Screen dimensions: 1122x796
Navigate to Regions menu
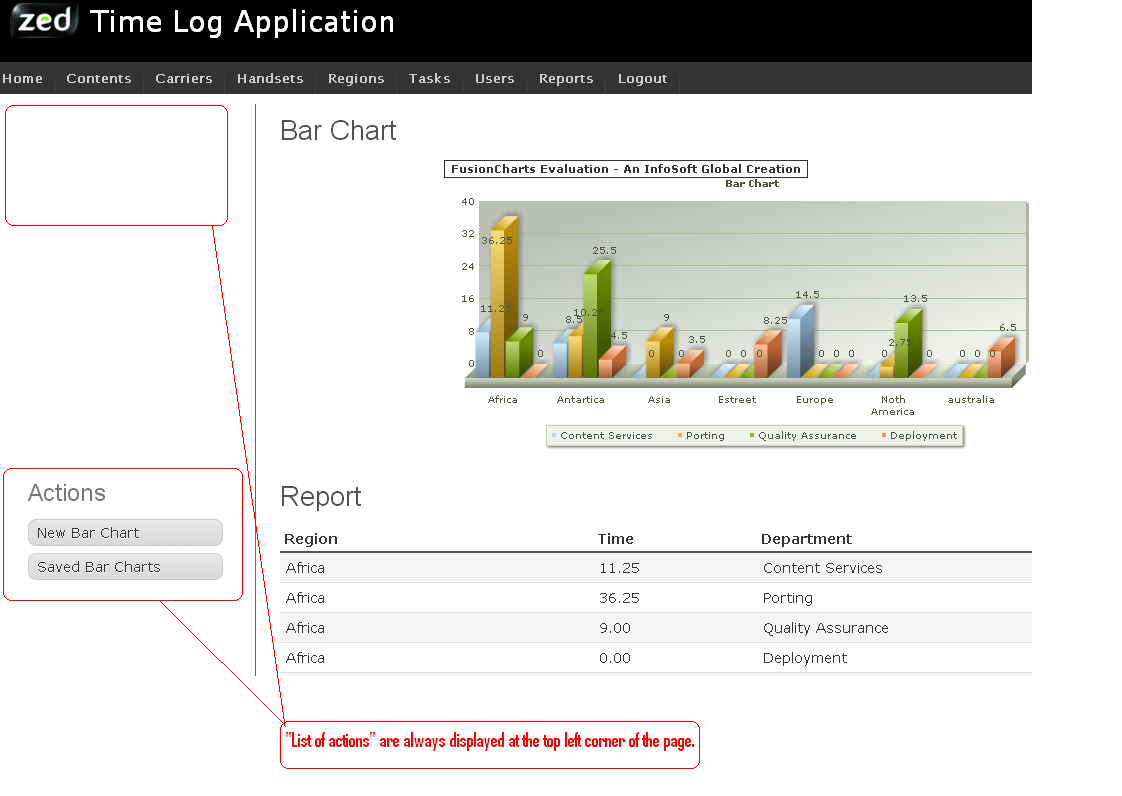tap(356, 78)
